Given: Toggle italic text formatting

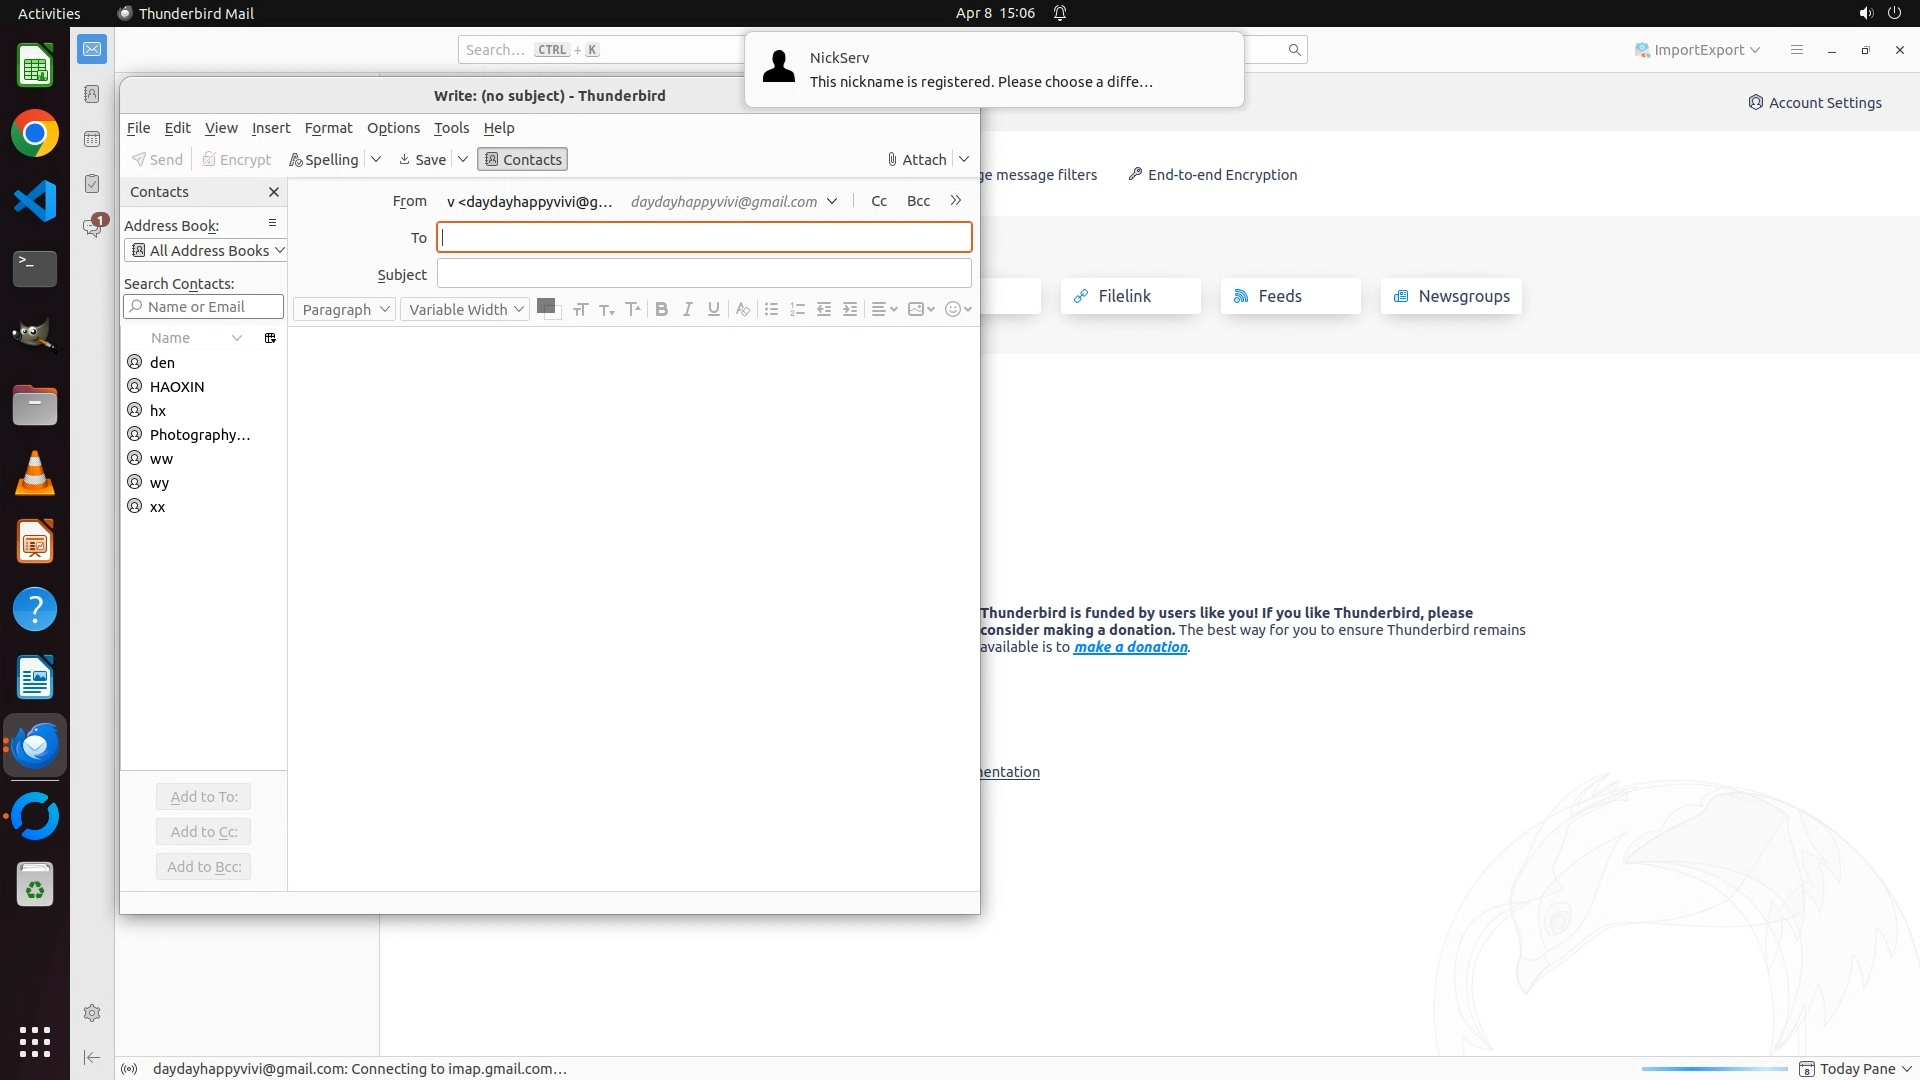Looking at the screenshot, I should tap(687, 310).
